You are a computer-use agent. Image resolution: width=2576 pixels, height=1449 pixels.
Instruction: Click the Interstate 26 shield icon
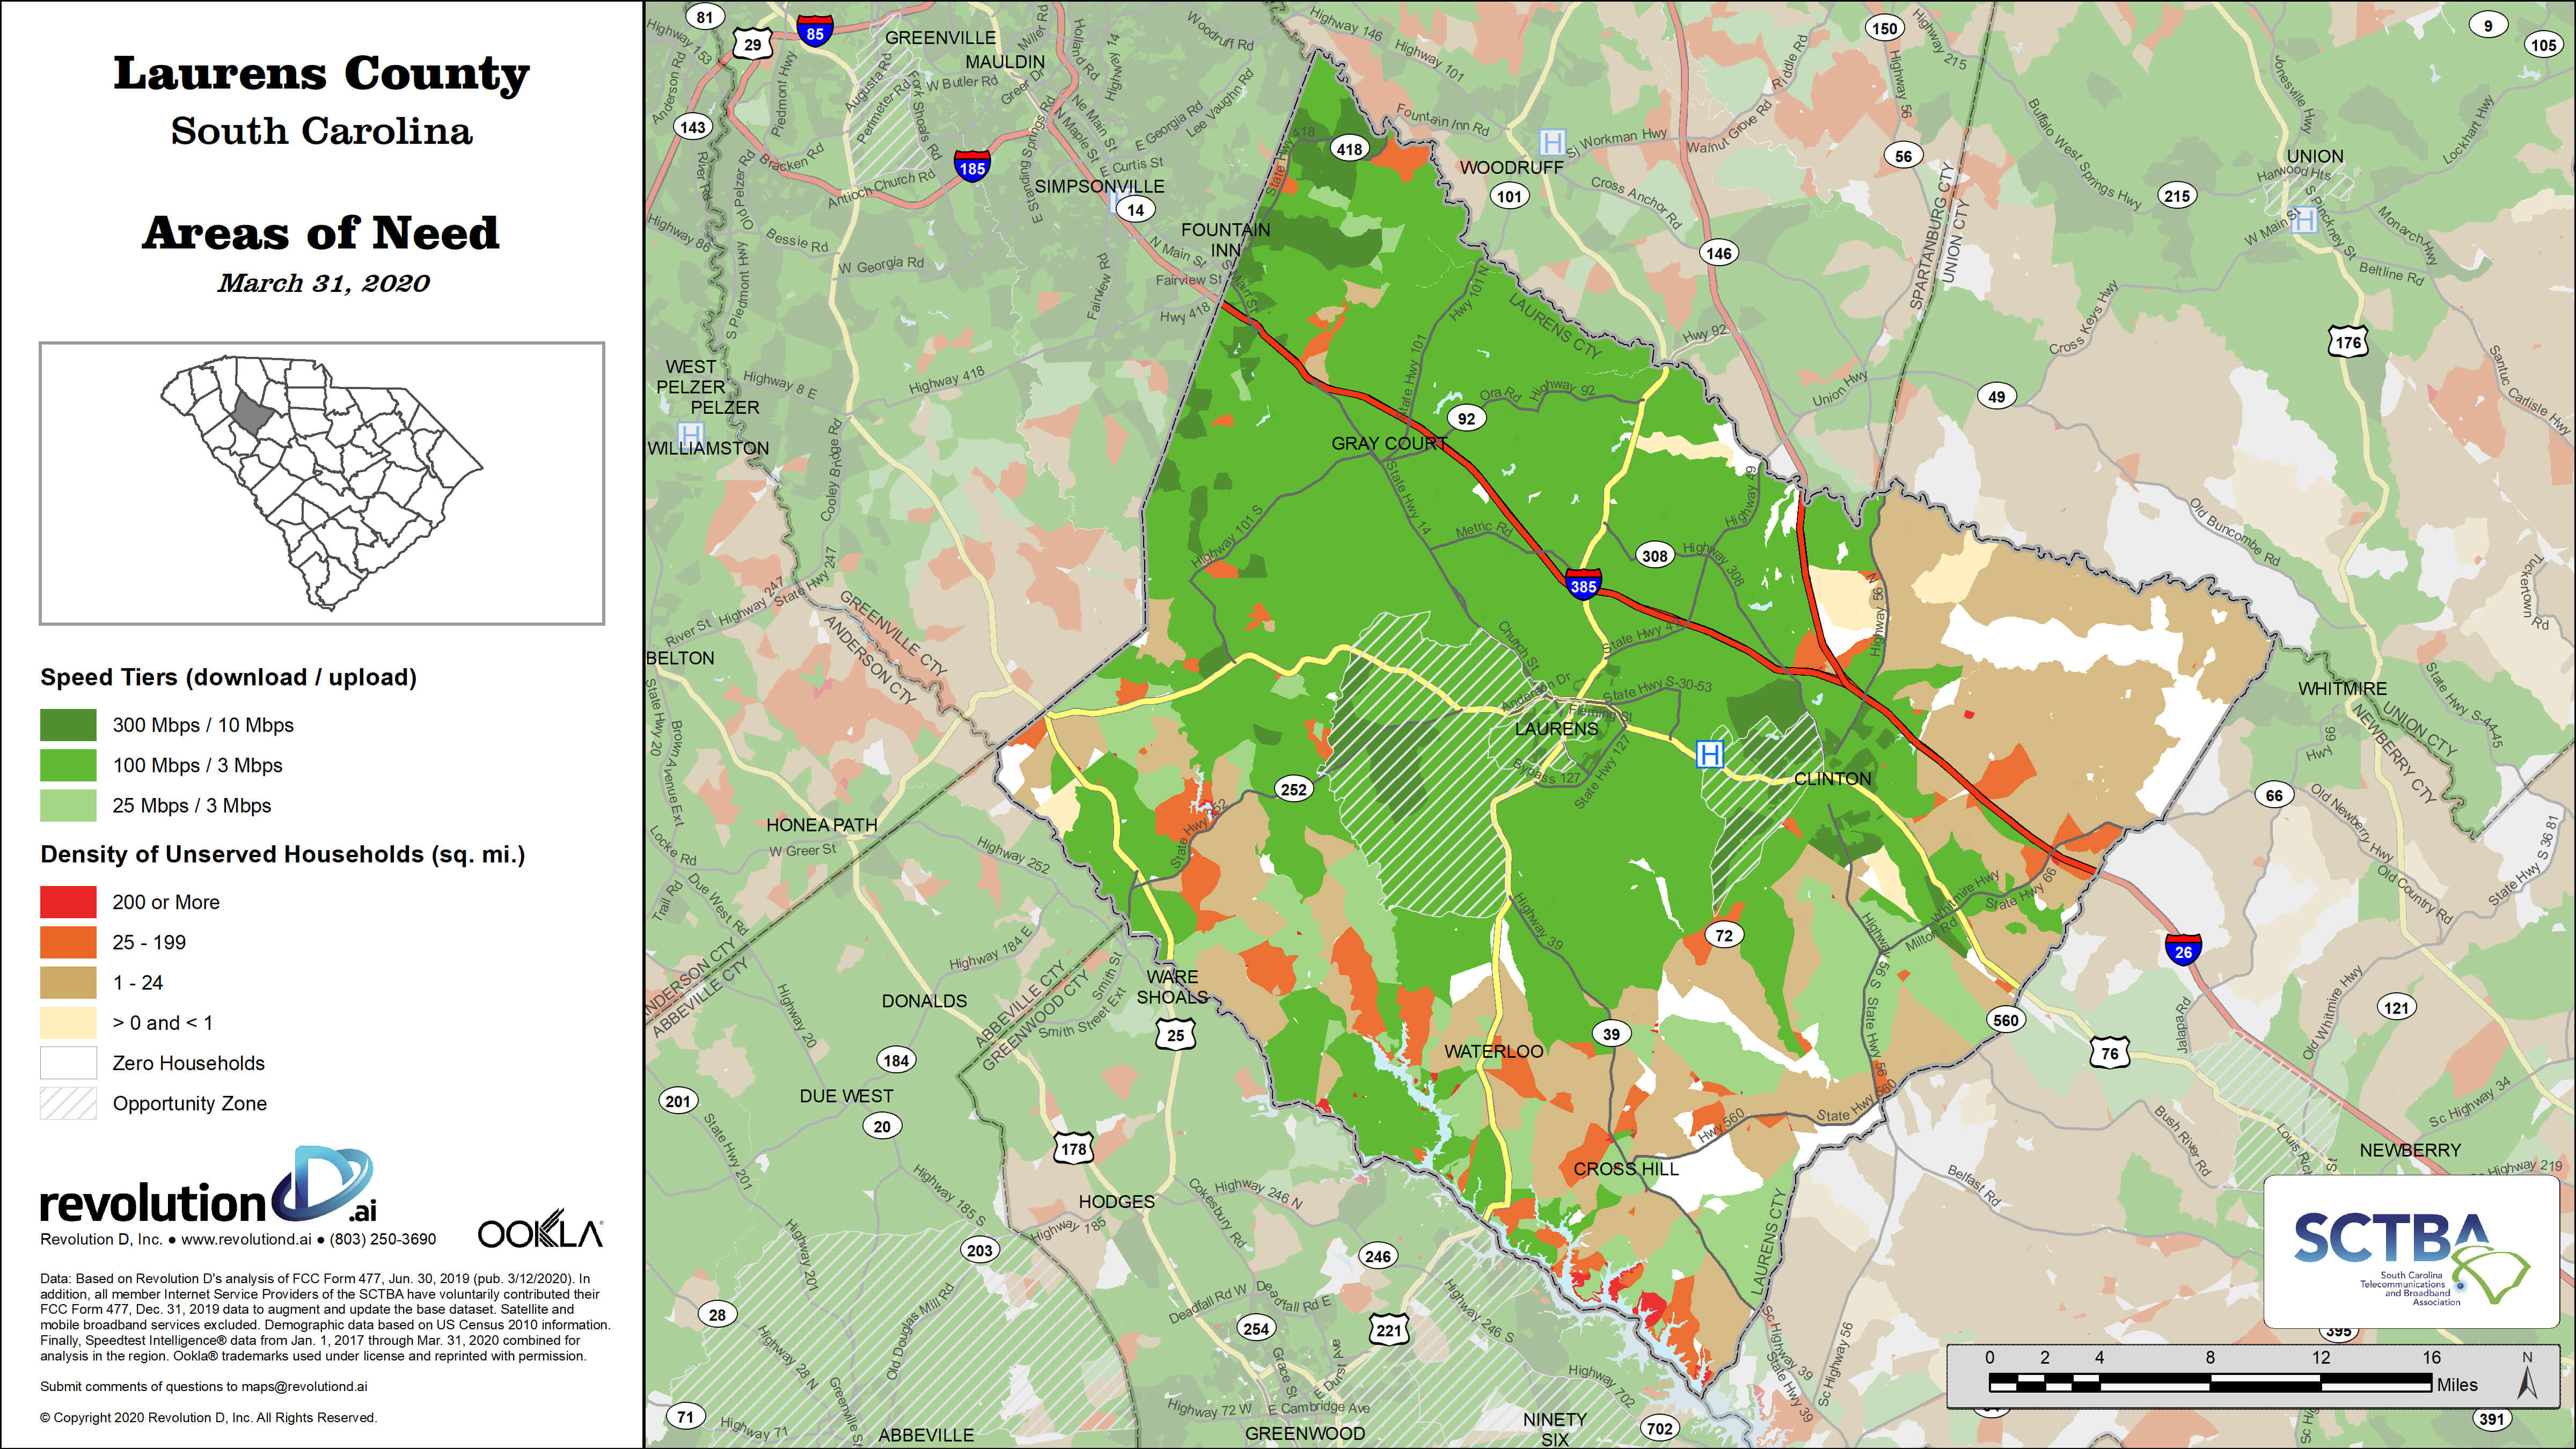2183,949
